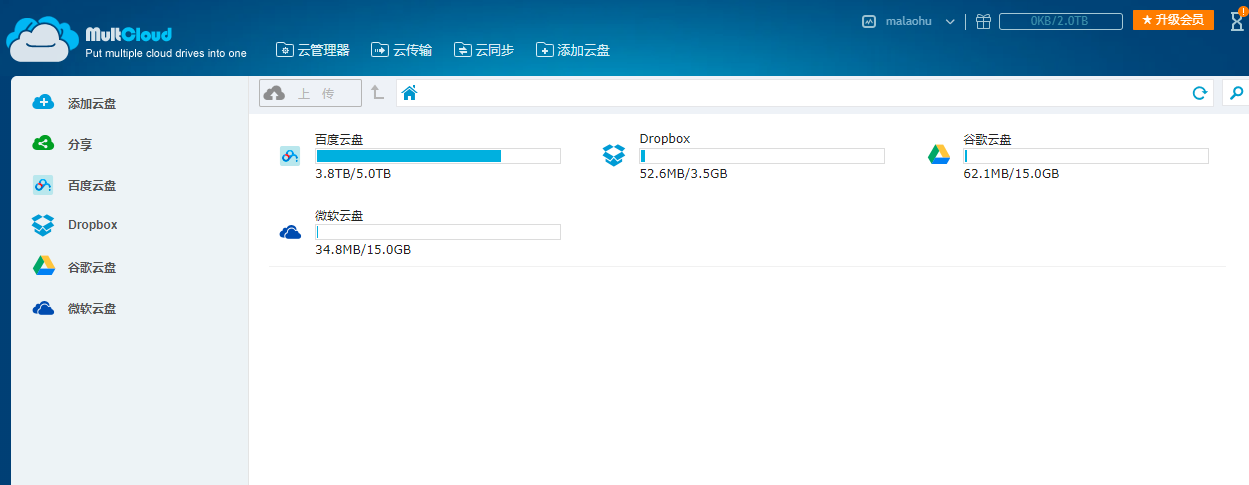This screenshot has height=485, width=1249.
Task: Click the 谷歌云盘 name in main area
Action: point(987,139)
